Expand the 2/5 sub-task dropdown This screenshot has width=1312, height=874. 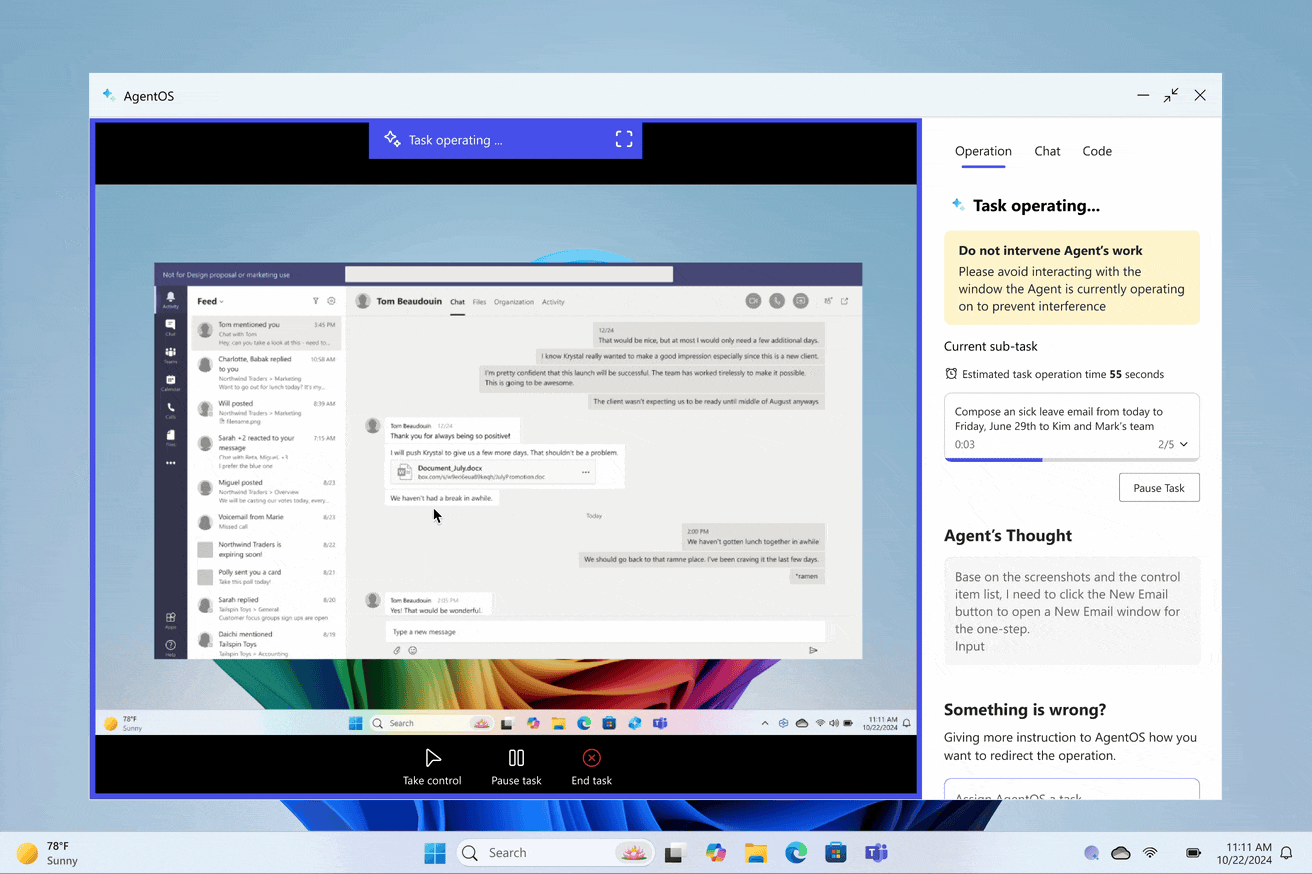[x=1184, y=444]
